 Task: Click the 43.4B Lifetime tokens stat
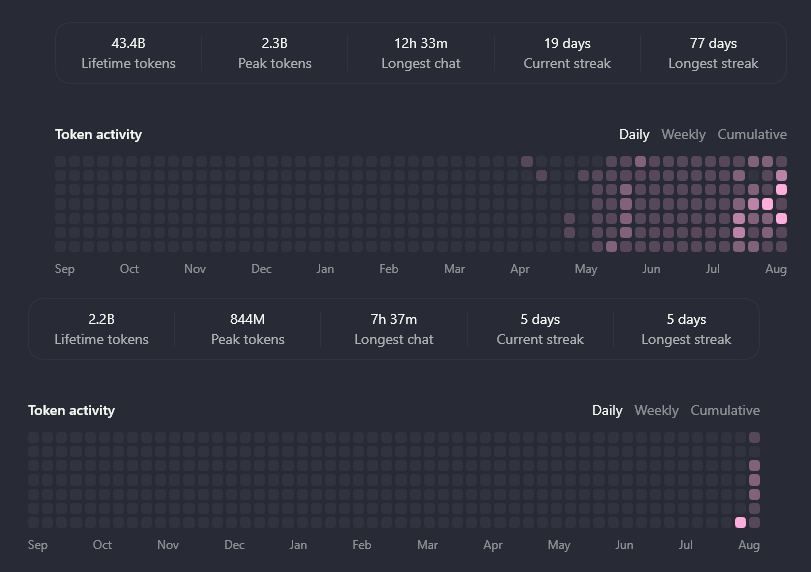click(x=128, y=53)
